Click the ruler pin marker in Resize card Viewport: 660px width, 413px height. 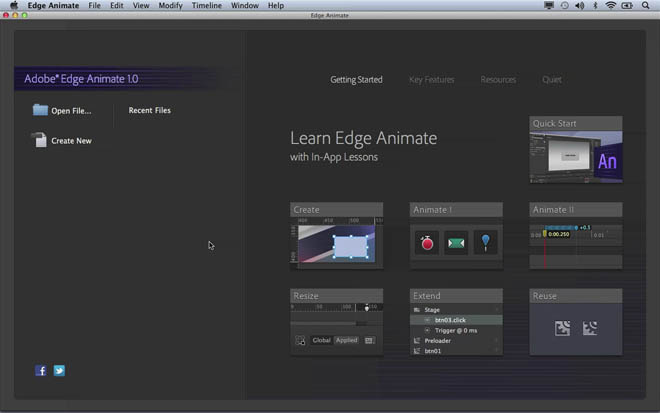(367, 308)
